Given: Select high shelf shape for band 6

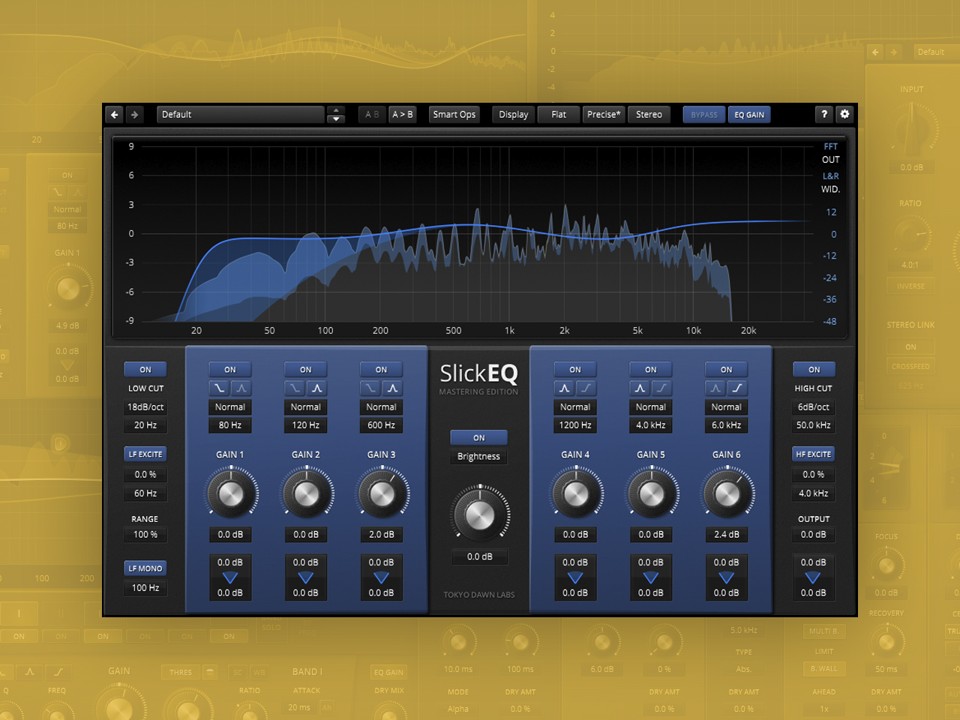Looking at the screenshot, I should click(737, 388).
